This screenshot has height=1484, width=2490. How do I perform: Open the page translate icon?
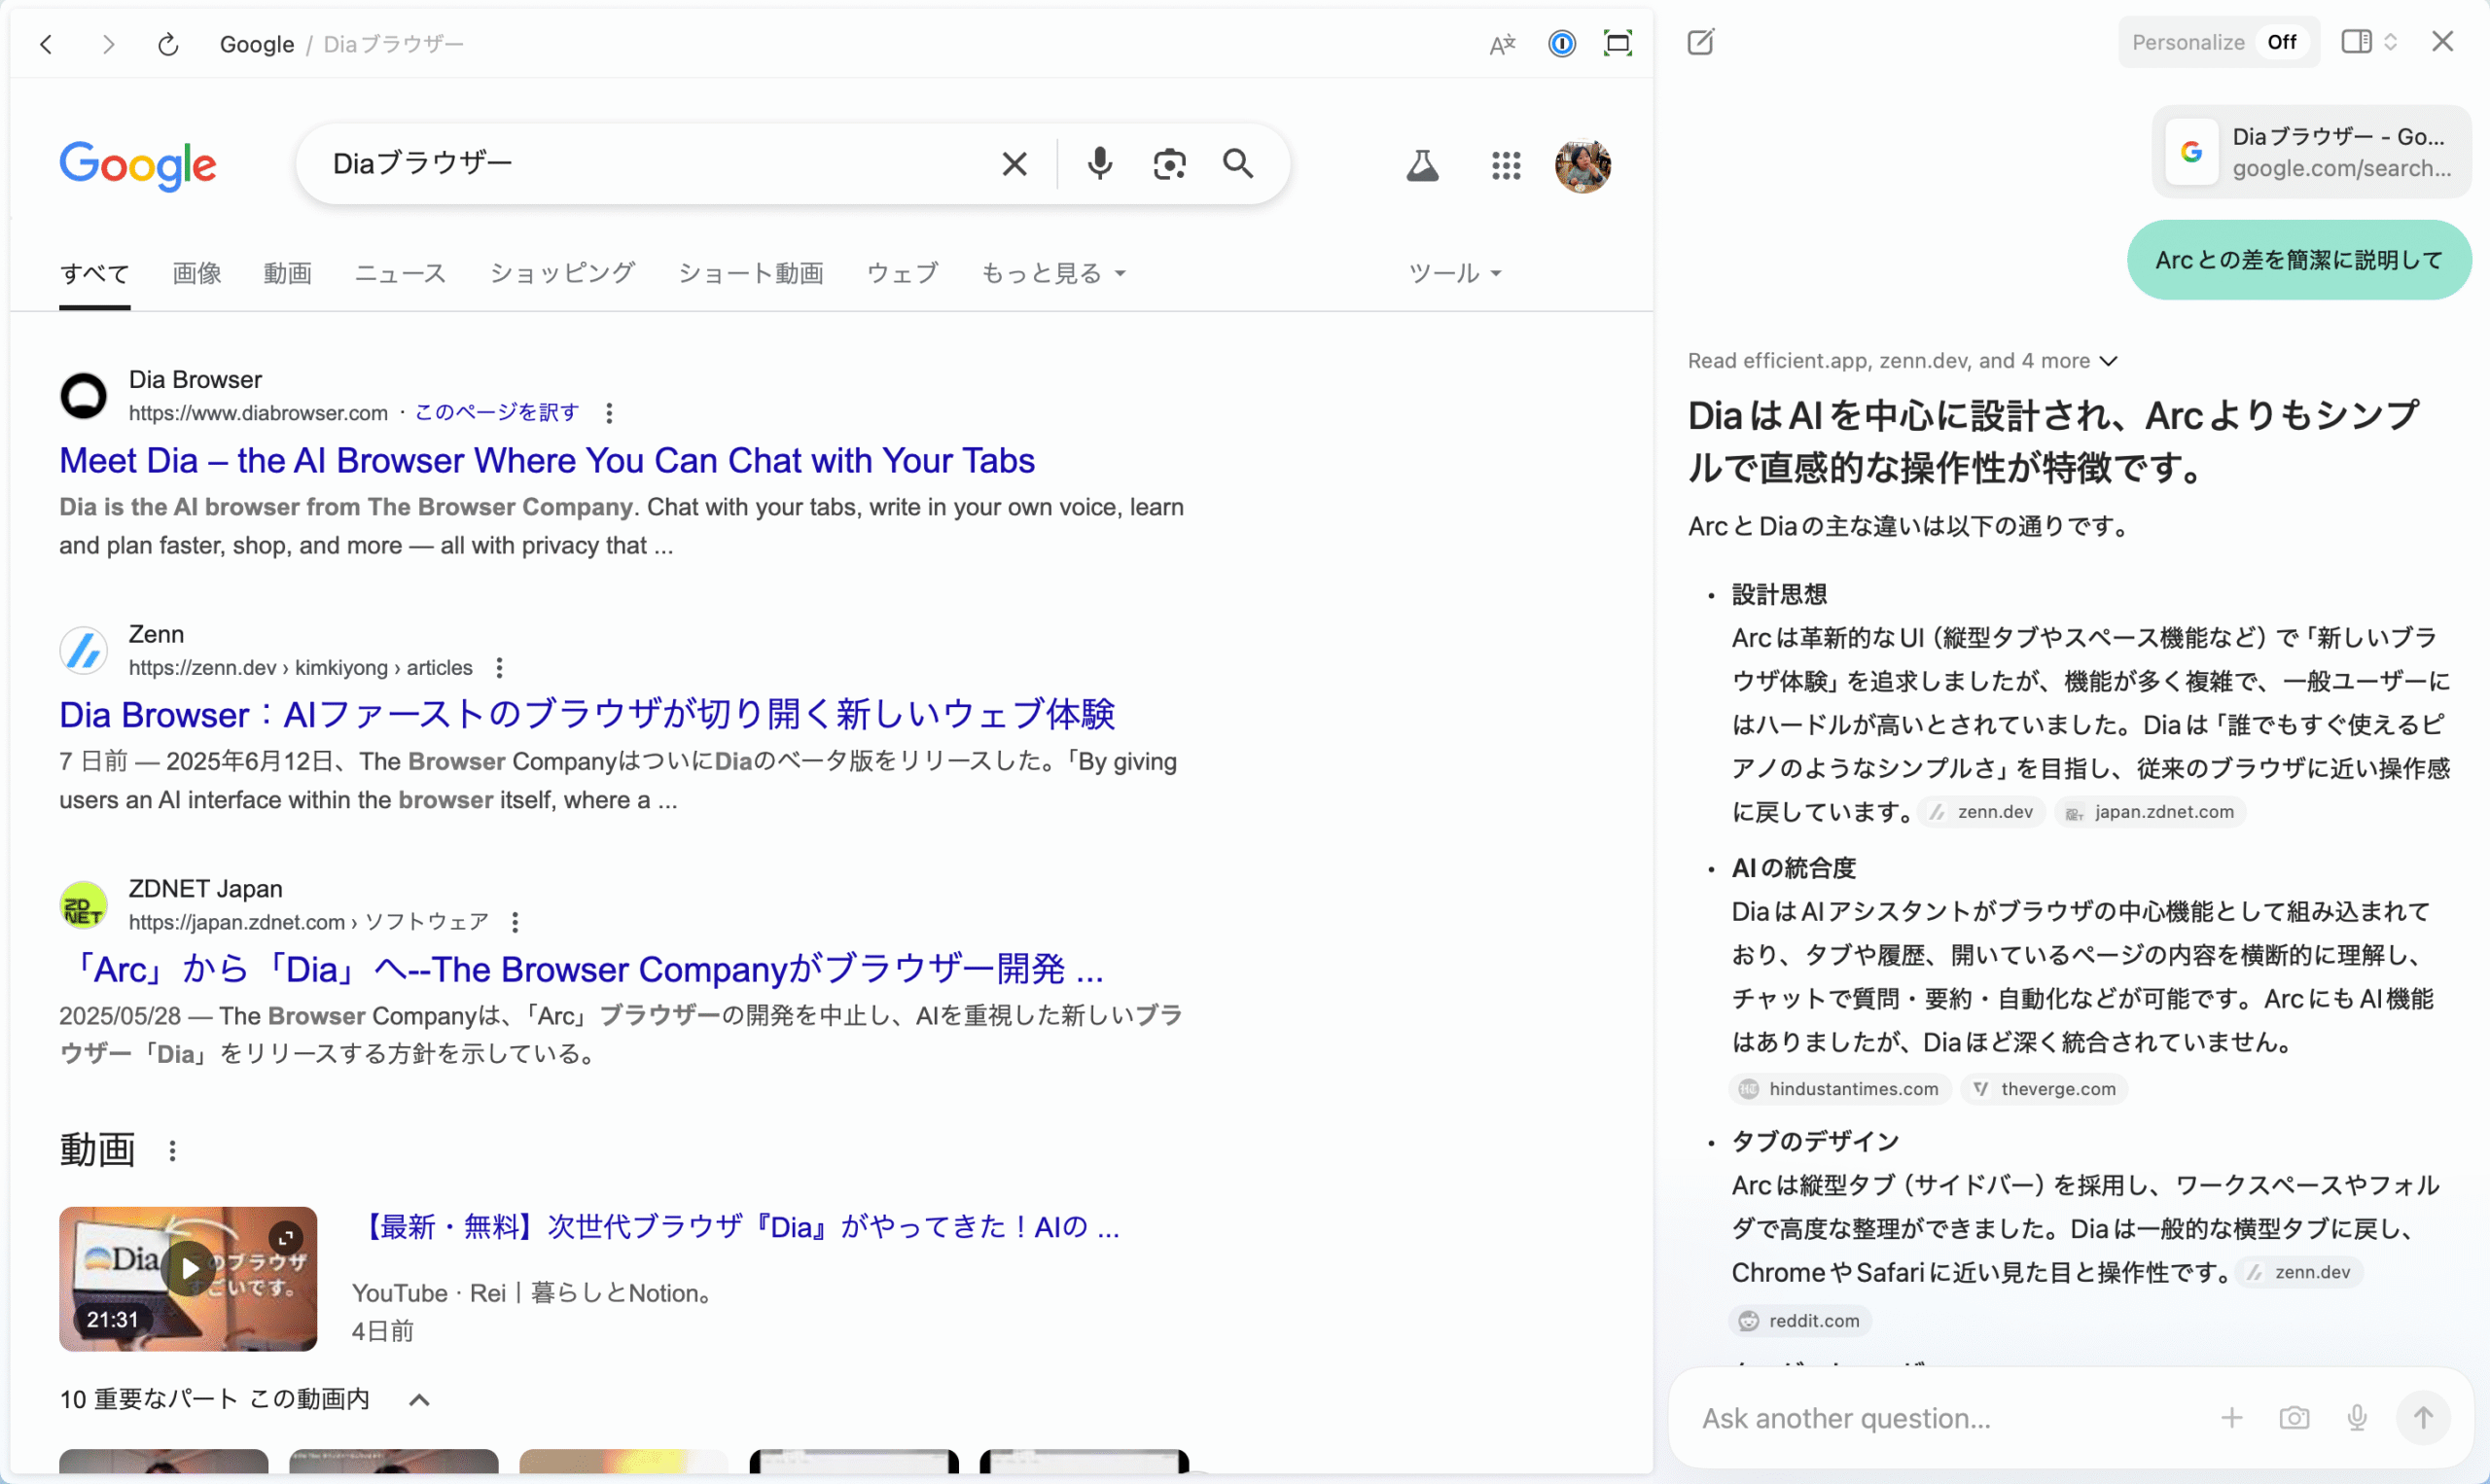[1502, 44]
